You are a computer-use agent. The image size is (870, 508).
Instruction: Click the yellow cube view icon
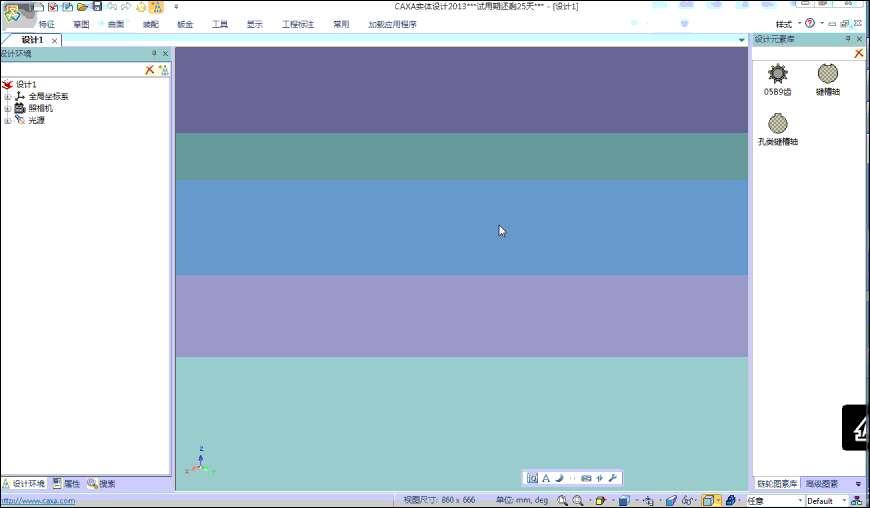(x=600, y=500)
